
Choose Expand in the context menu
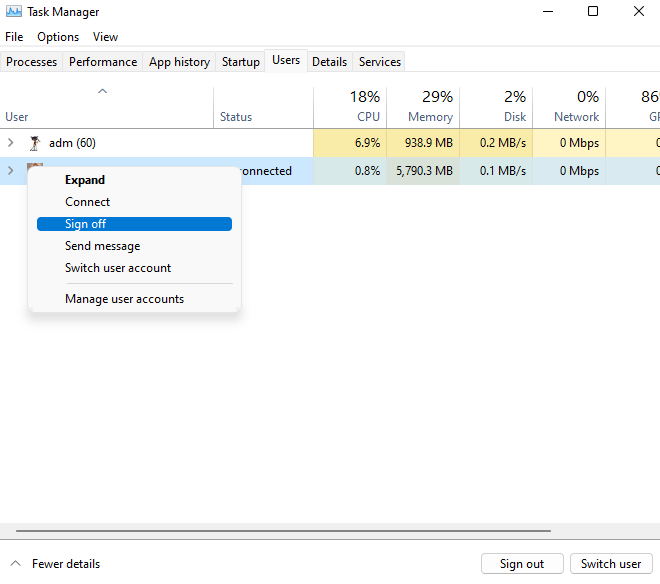[x=134, y=180]
